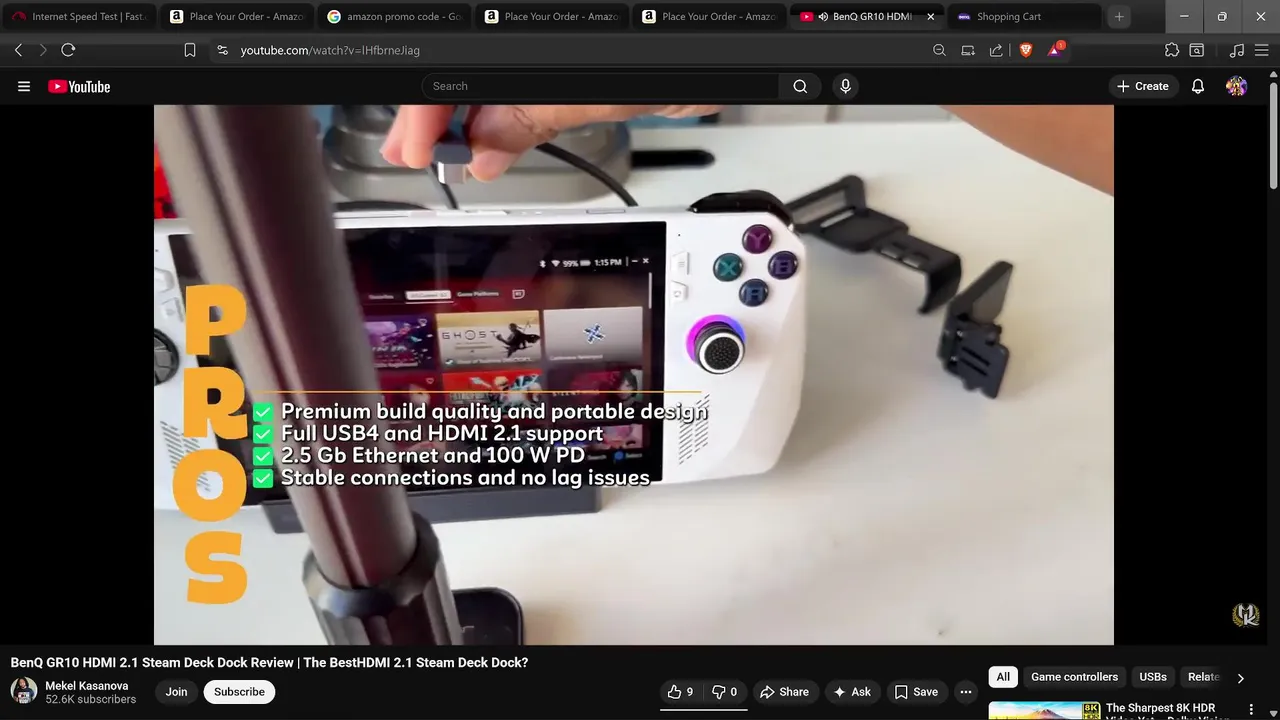
Task: Click the YouTube search box
Action: tap(600, 86)
